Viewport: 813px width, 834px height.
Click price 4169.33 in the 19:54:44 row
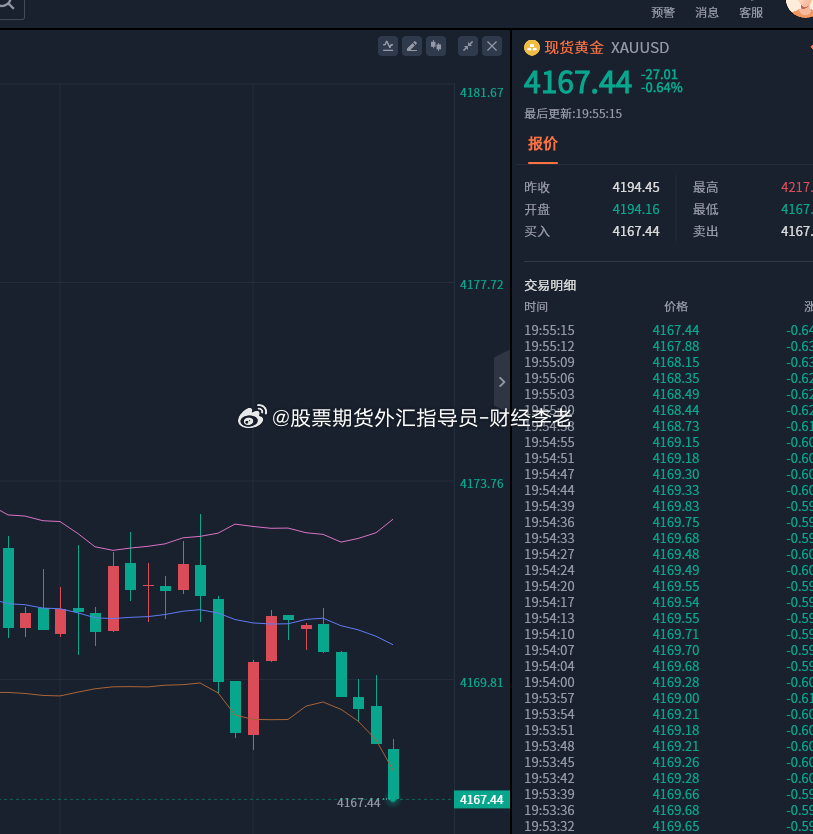click(x=676, y=490)
